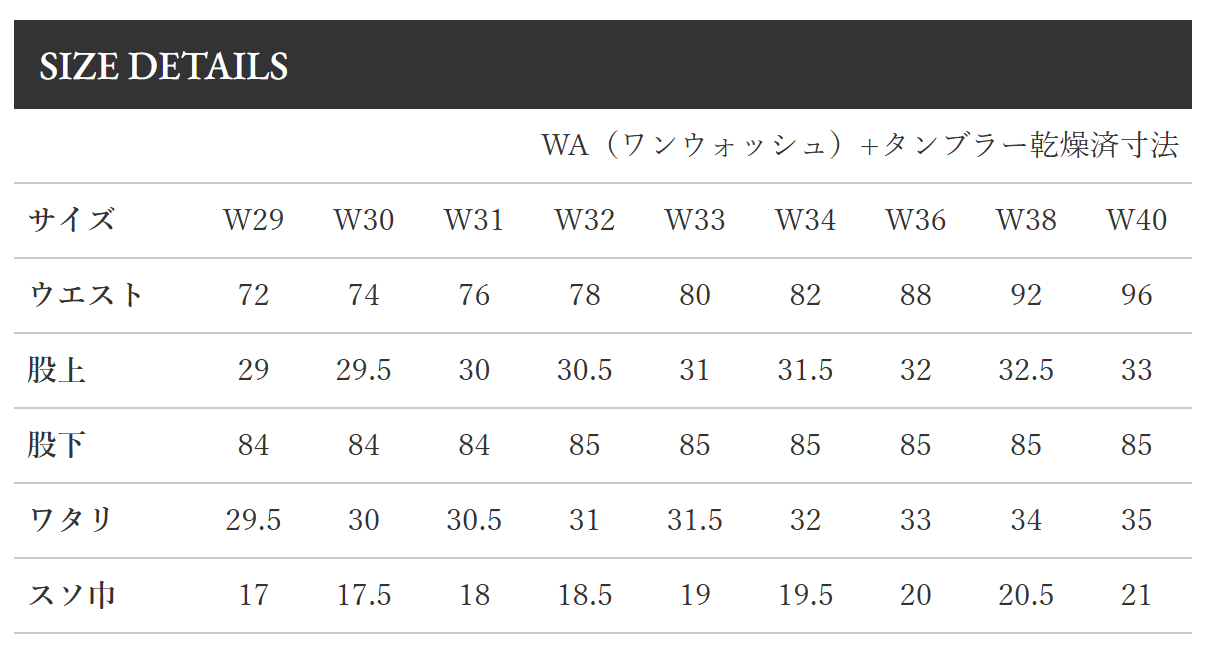The image size is (1208, 647).
Task: Select the W40 size column header
Action: click(x=1136, y=220)
